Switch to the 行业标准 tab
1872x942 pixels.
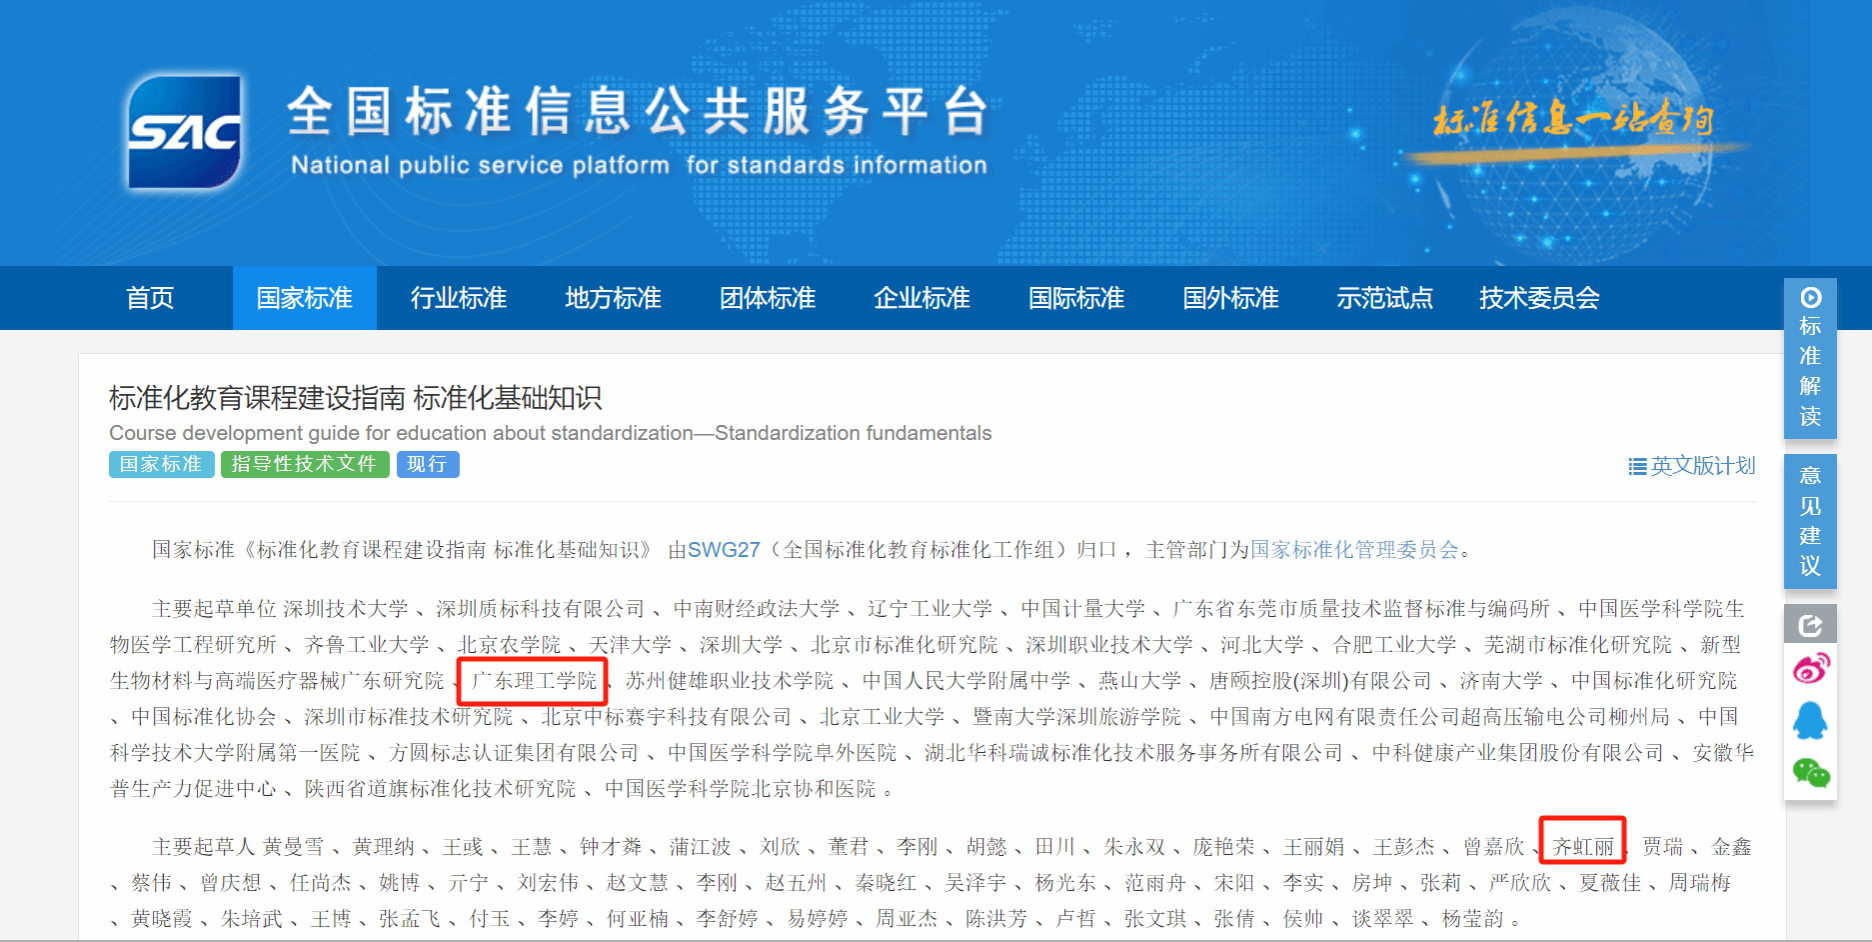pyautogui.click(x=459, y=298)
